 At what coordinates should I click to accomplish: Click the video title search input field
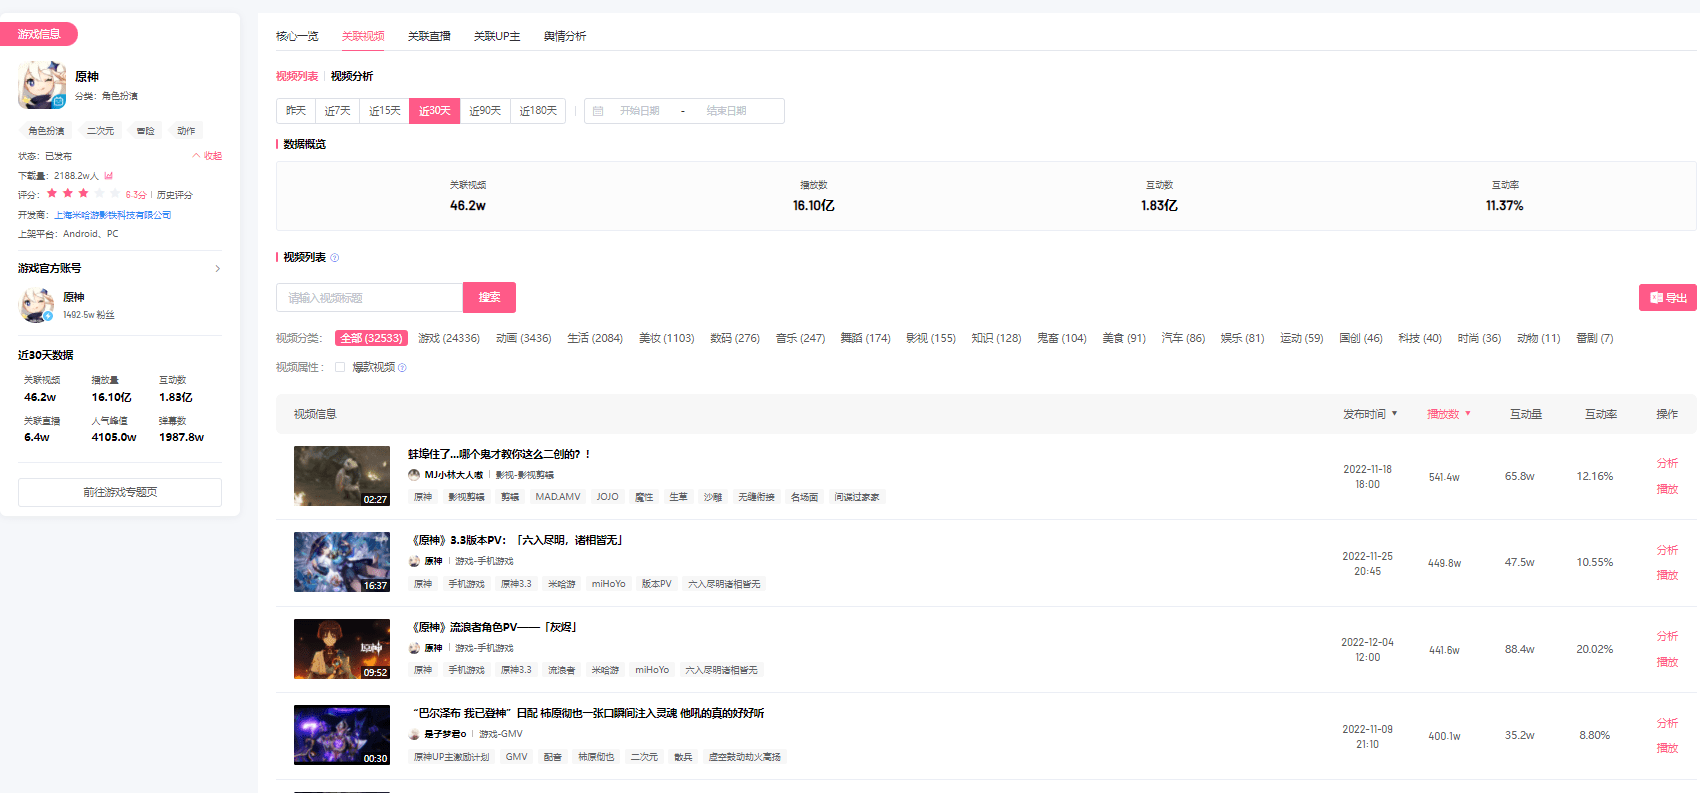click(369, 298)
